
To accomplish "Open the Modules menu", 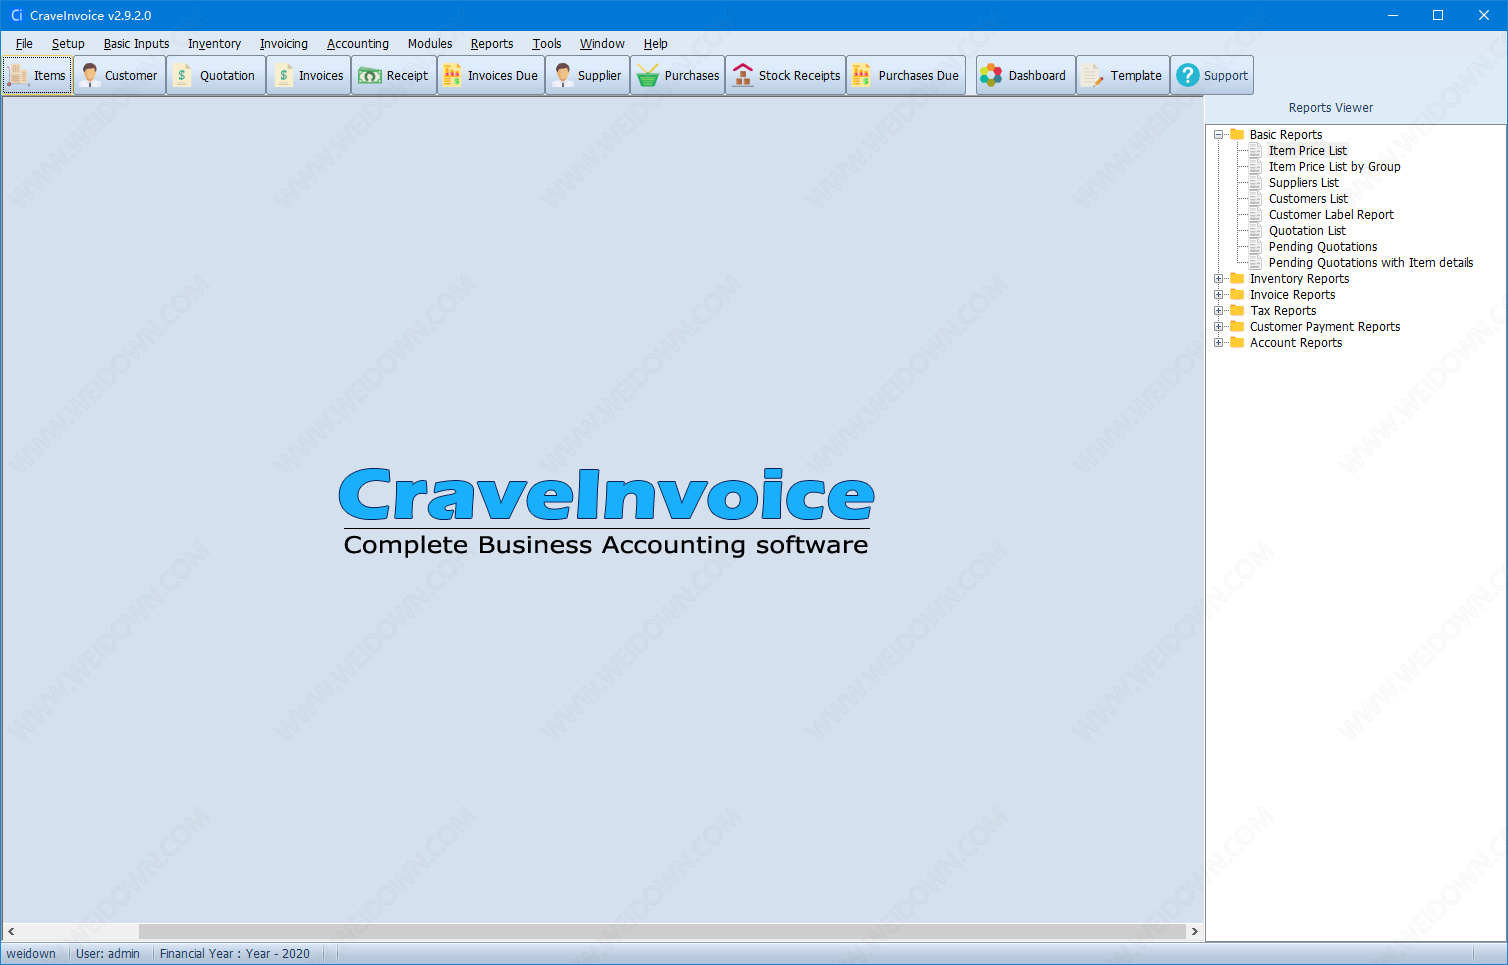I will click(x=430, y=44).
